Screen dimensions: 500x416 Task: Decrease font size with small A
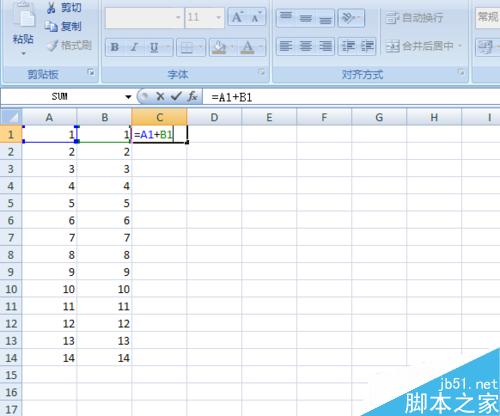click(x=257, y=17)
